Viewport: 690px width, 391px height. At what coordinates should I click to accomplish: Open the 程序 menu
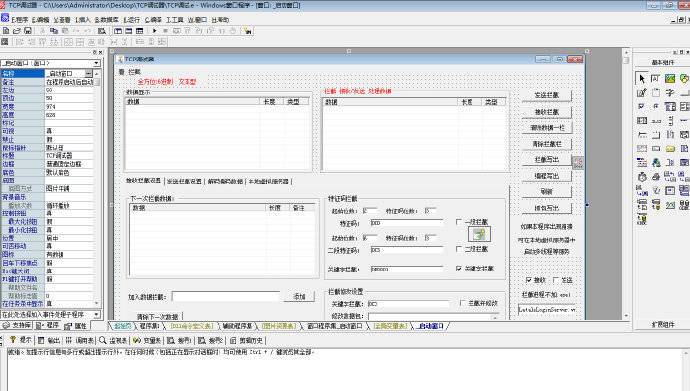tap(19, 20)
